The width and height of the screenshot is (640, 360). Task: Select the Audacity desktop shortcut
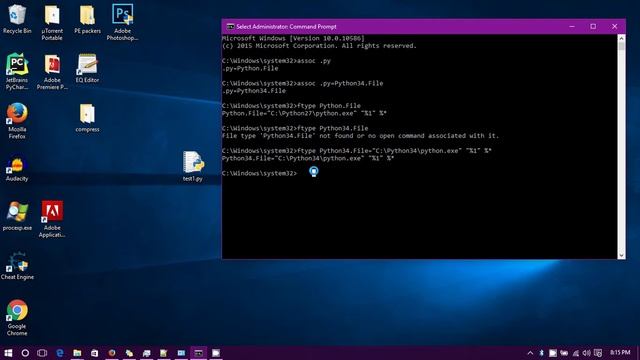click(x=17, y=169)
